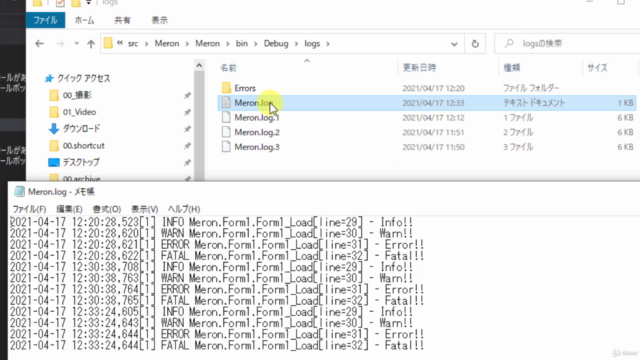Switch to the 表示 ribbon tab

(x=160, y=20)
